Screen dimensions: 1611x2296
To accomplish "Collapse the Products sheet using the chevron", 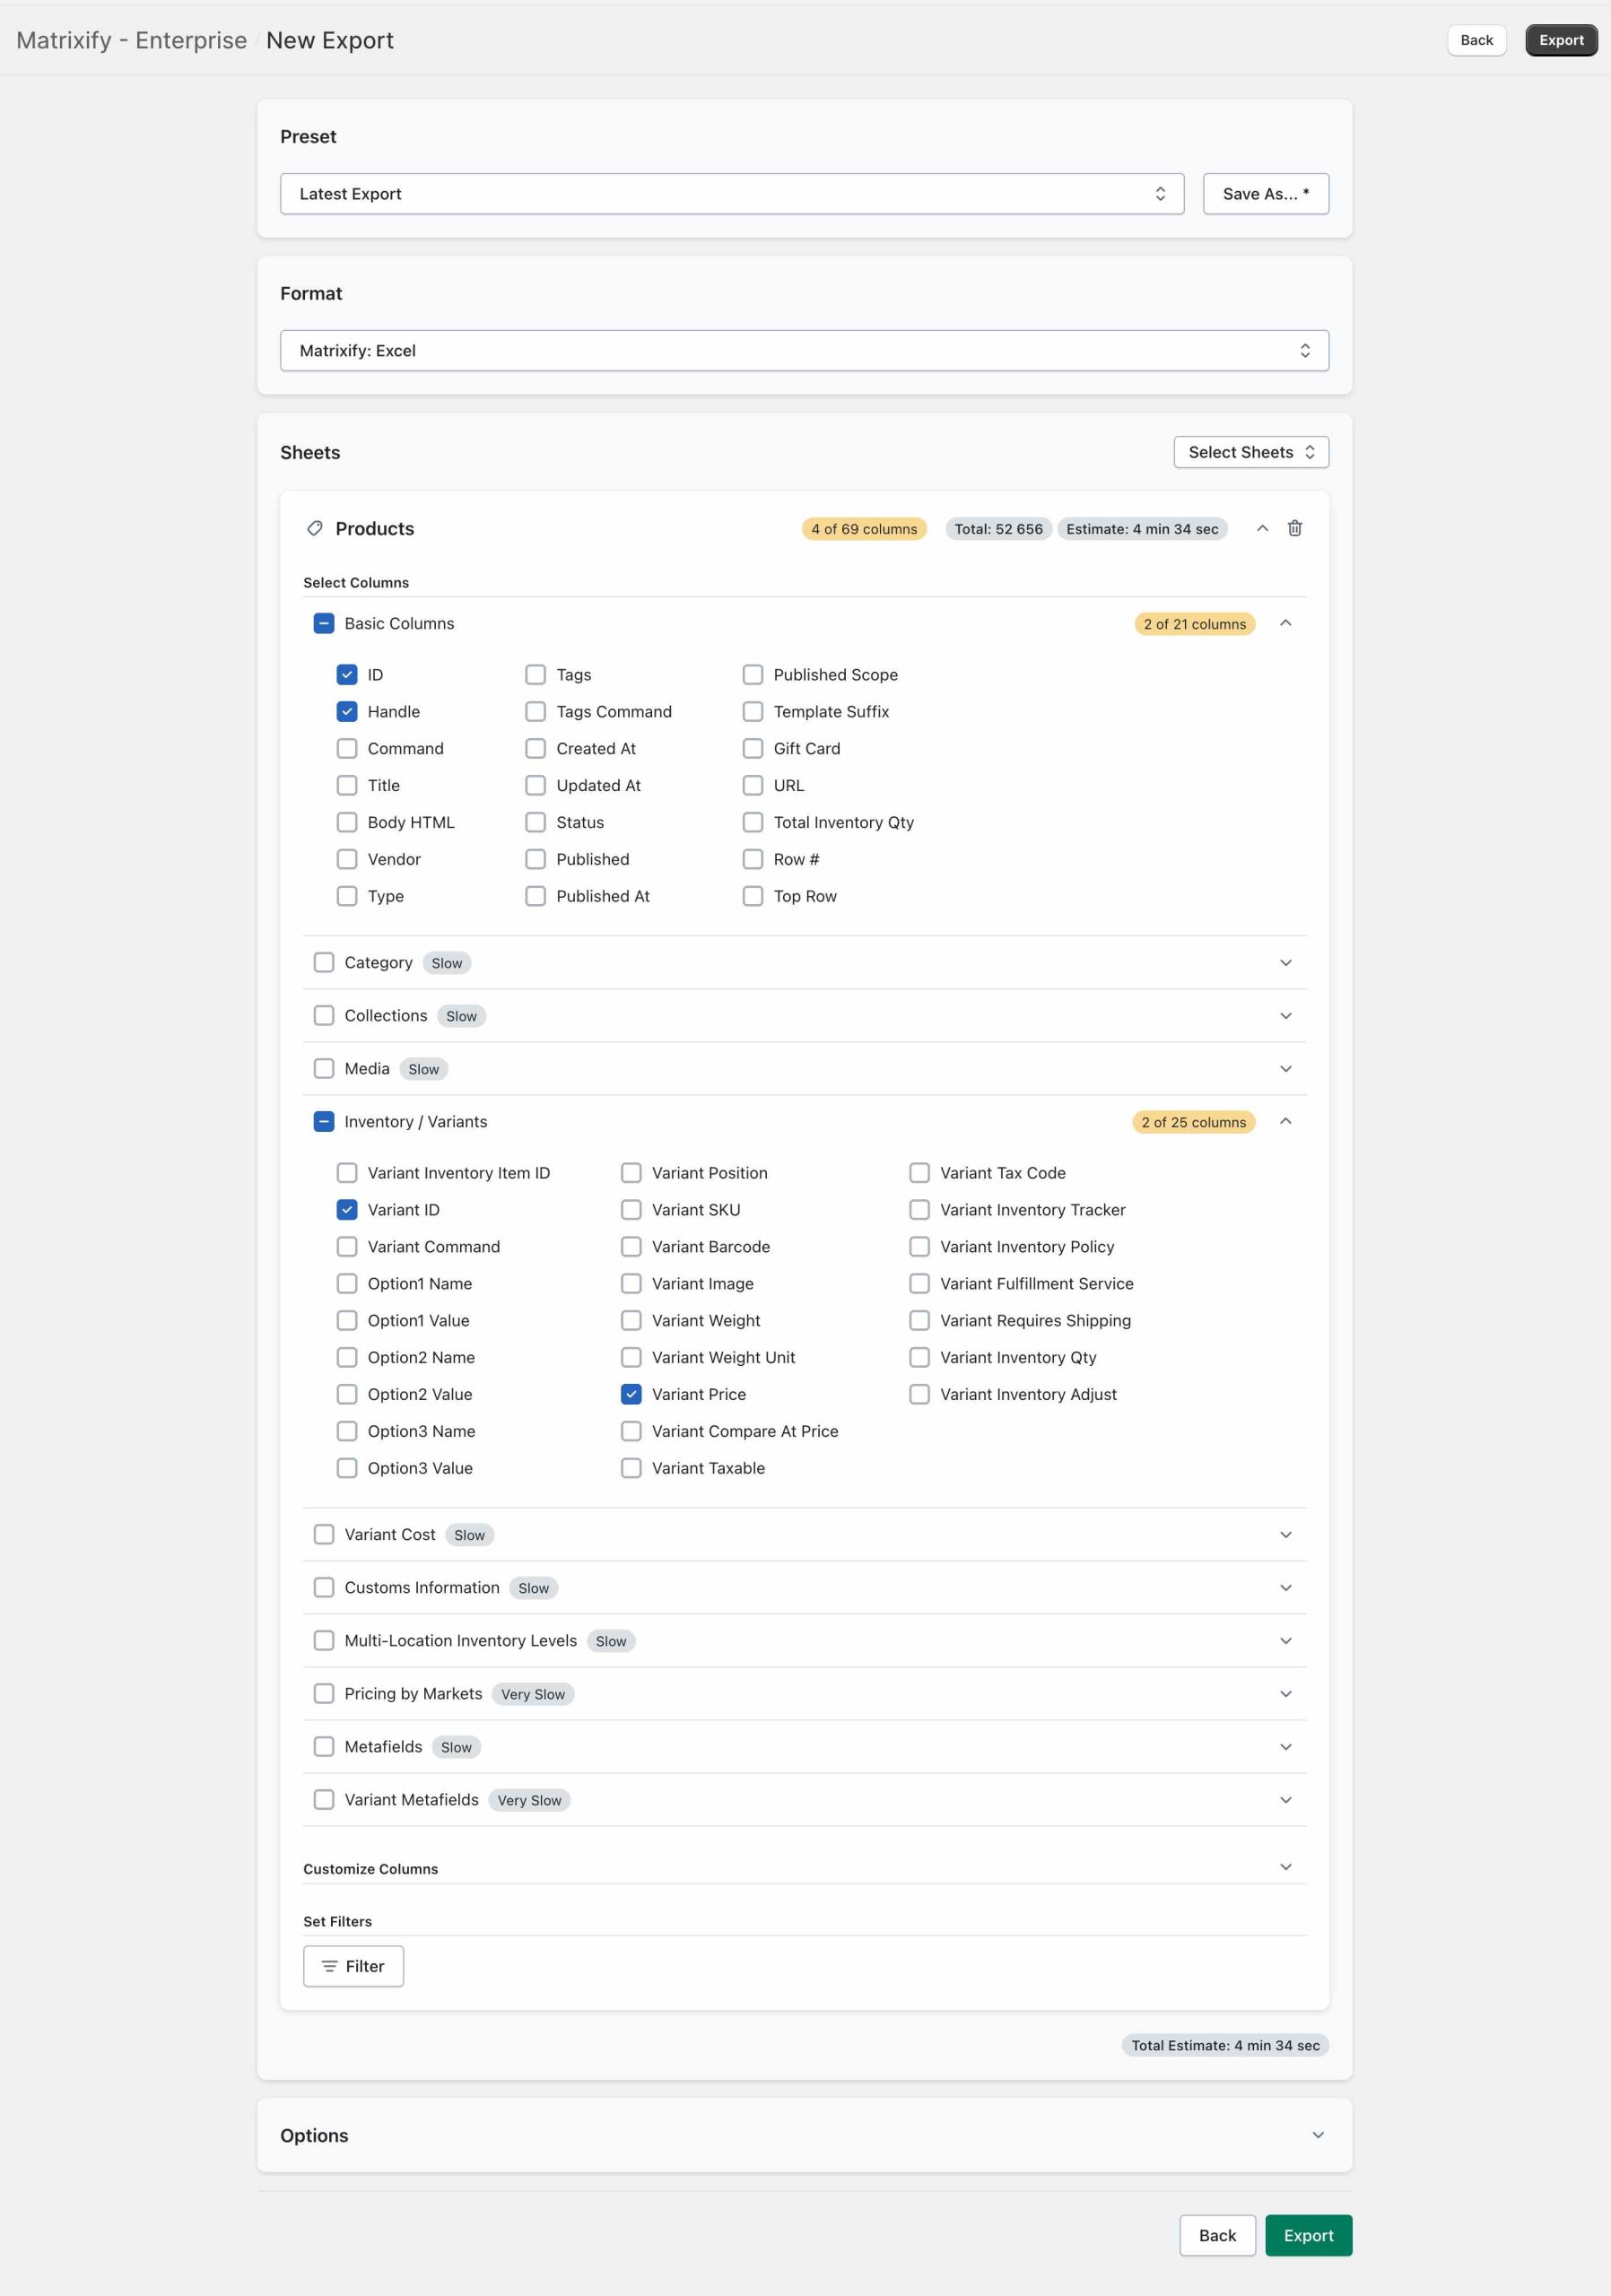I will click(1262, 528).
